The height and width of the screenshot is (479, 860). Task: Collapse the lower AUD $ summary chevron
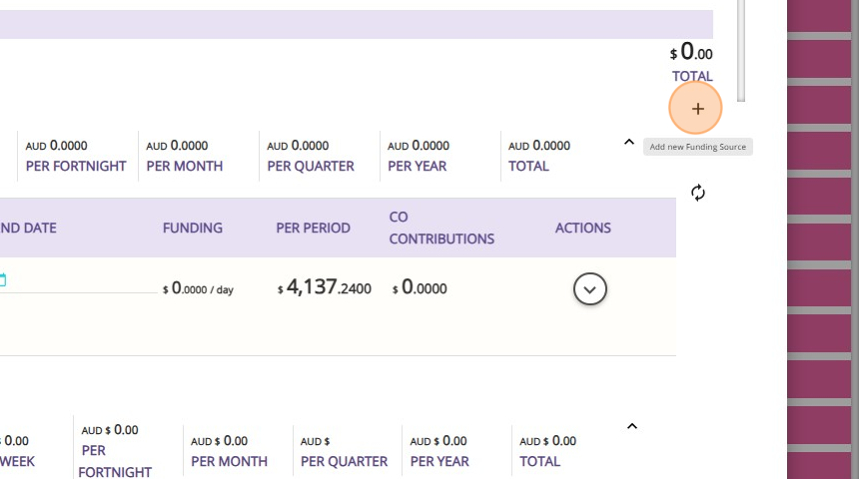click(x=632, y=427)
